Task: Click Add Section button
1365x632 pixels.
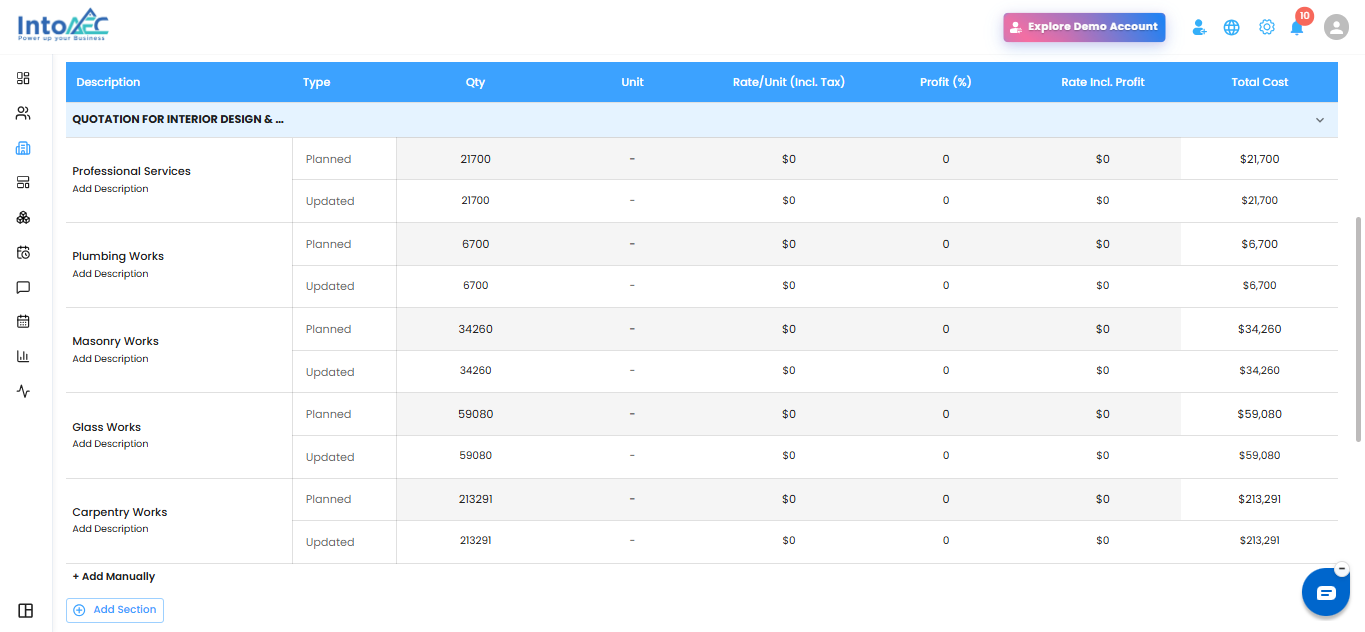Action: pyautogui.click(x=115, y=610)
